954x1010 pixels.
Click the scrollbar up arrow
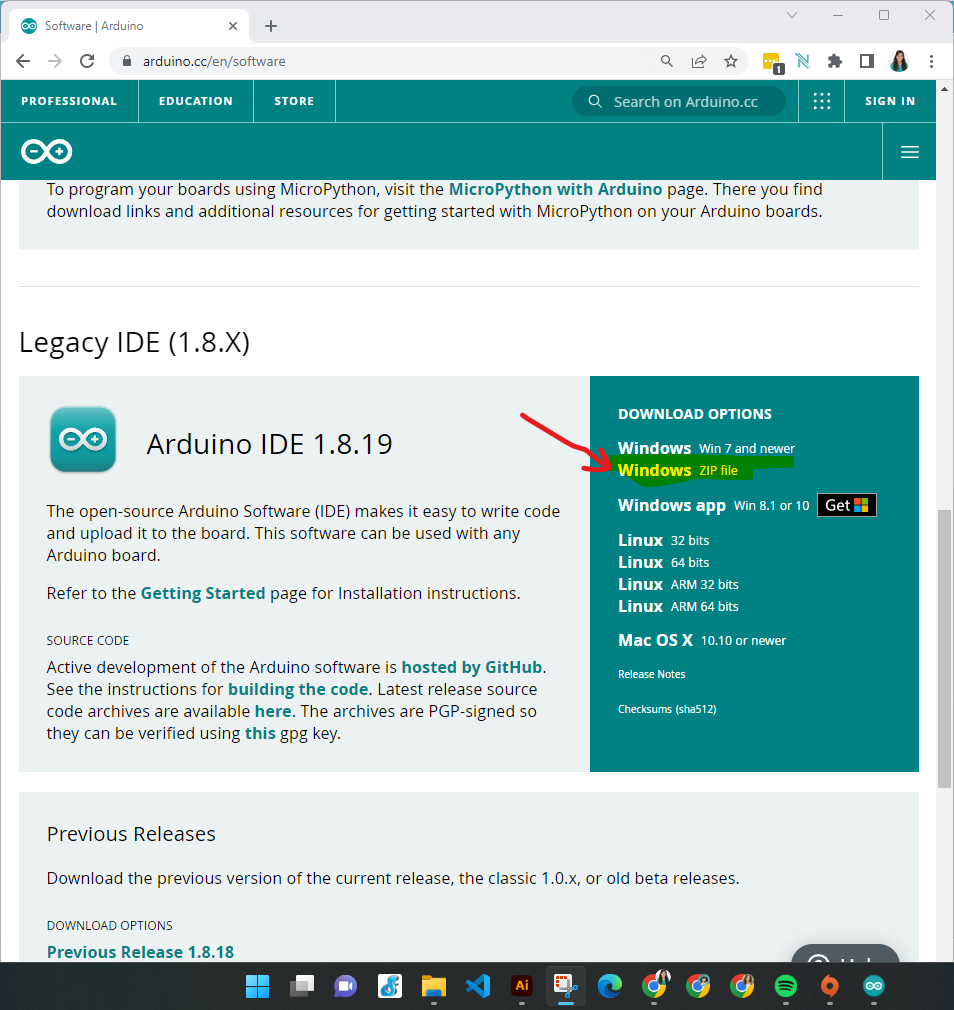pyautogui.click(x=944, y=89)
